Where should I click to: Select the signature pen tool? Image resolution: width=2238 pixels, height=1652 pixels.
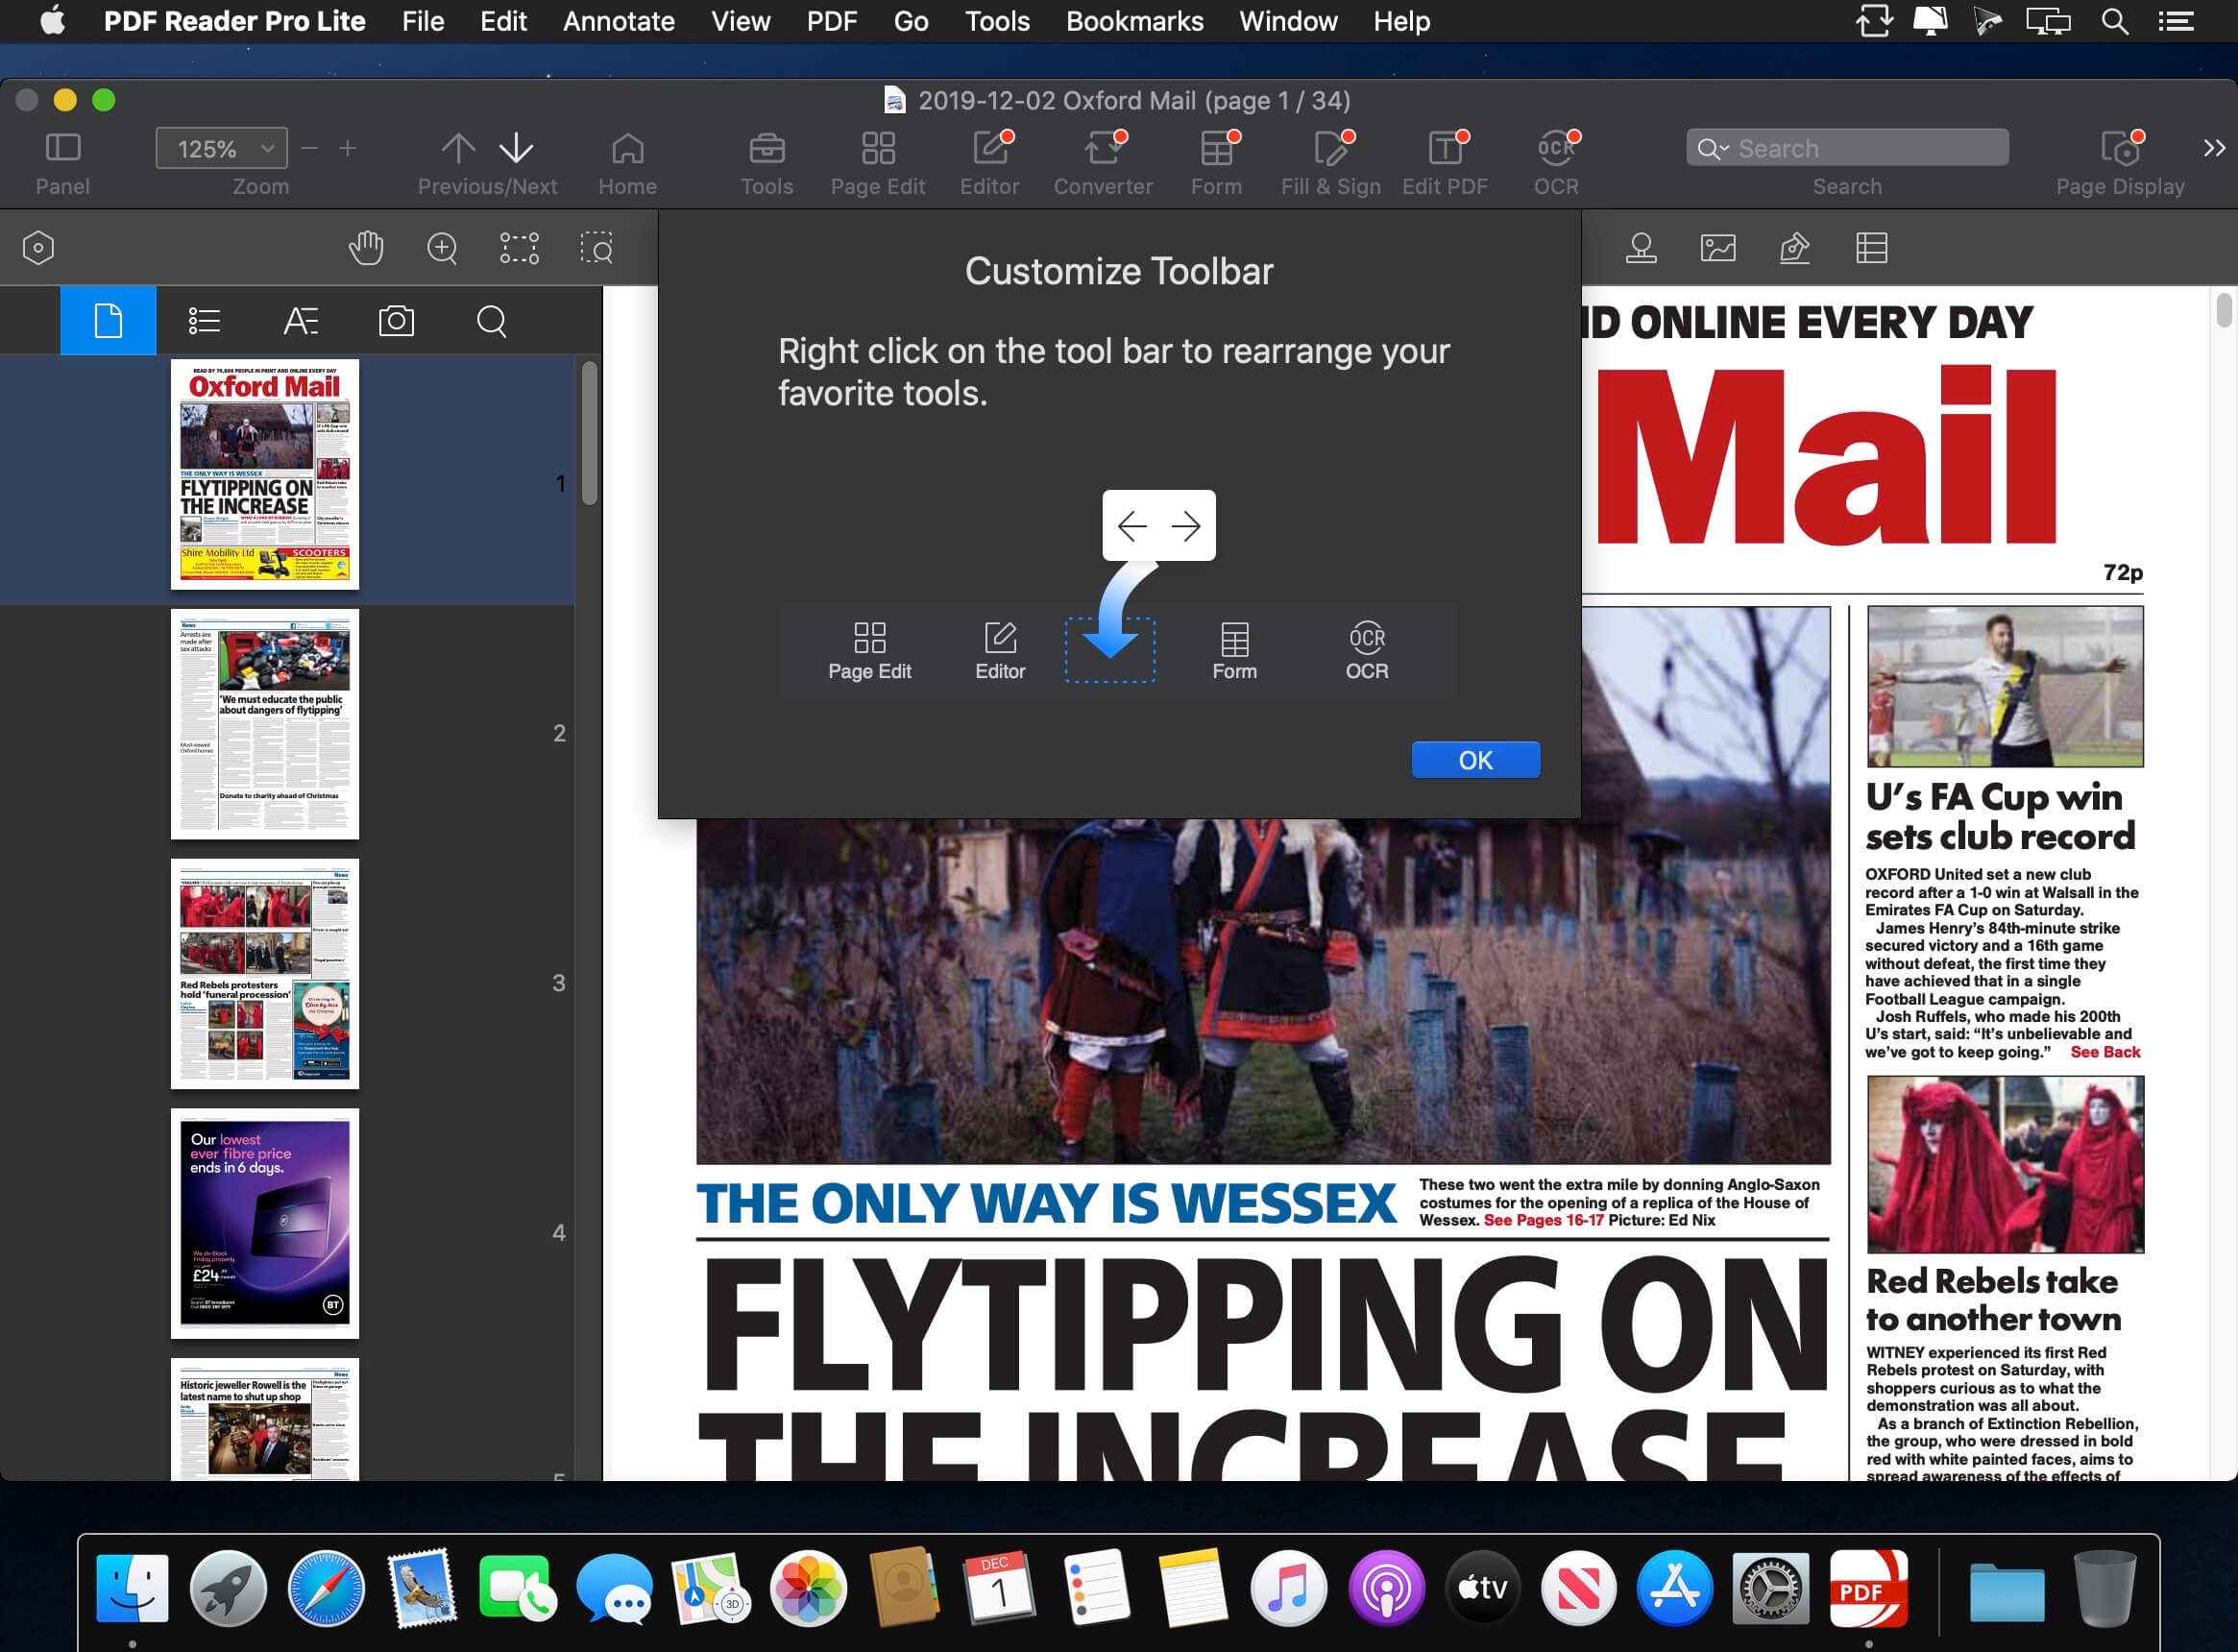(1795, 247)
